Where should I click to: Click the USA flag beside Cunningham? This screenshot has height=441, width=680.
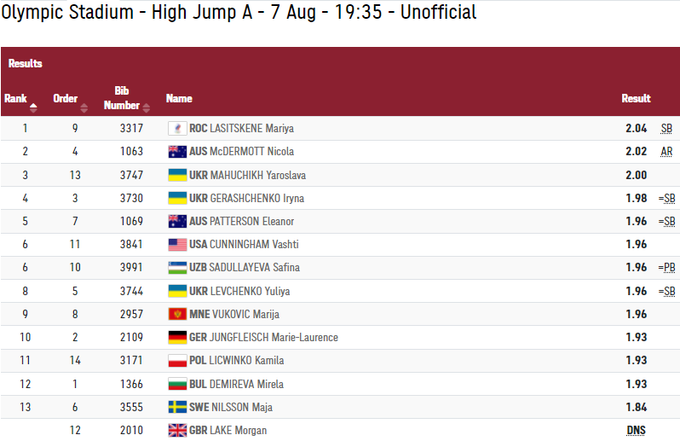pos(177,244)
